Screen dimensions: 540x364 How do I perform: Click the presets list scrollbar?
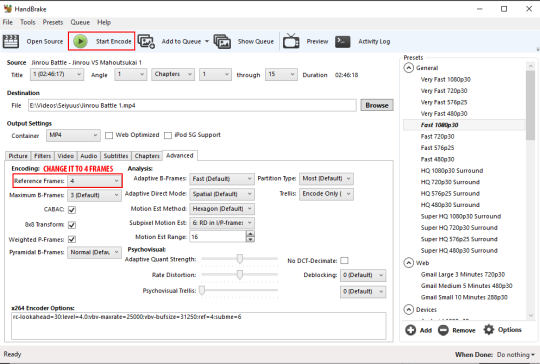(x=530, y=105)
